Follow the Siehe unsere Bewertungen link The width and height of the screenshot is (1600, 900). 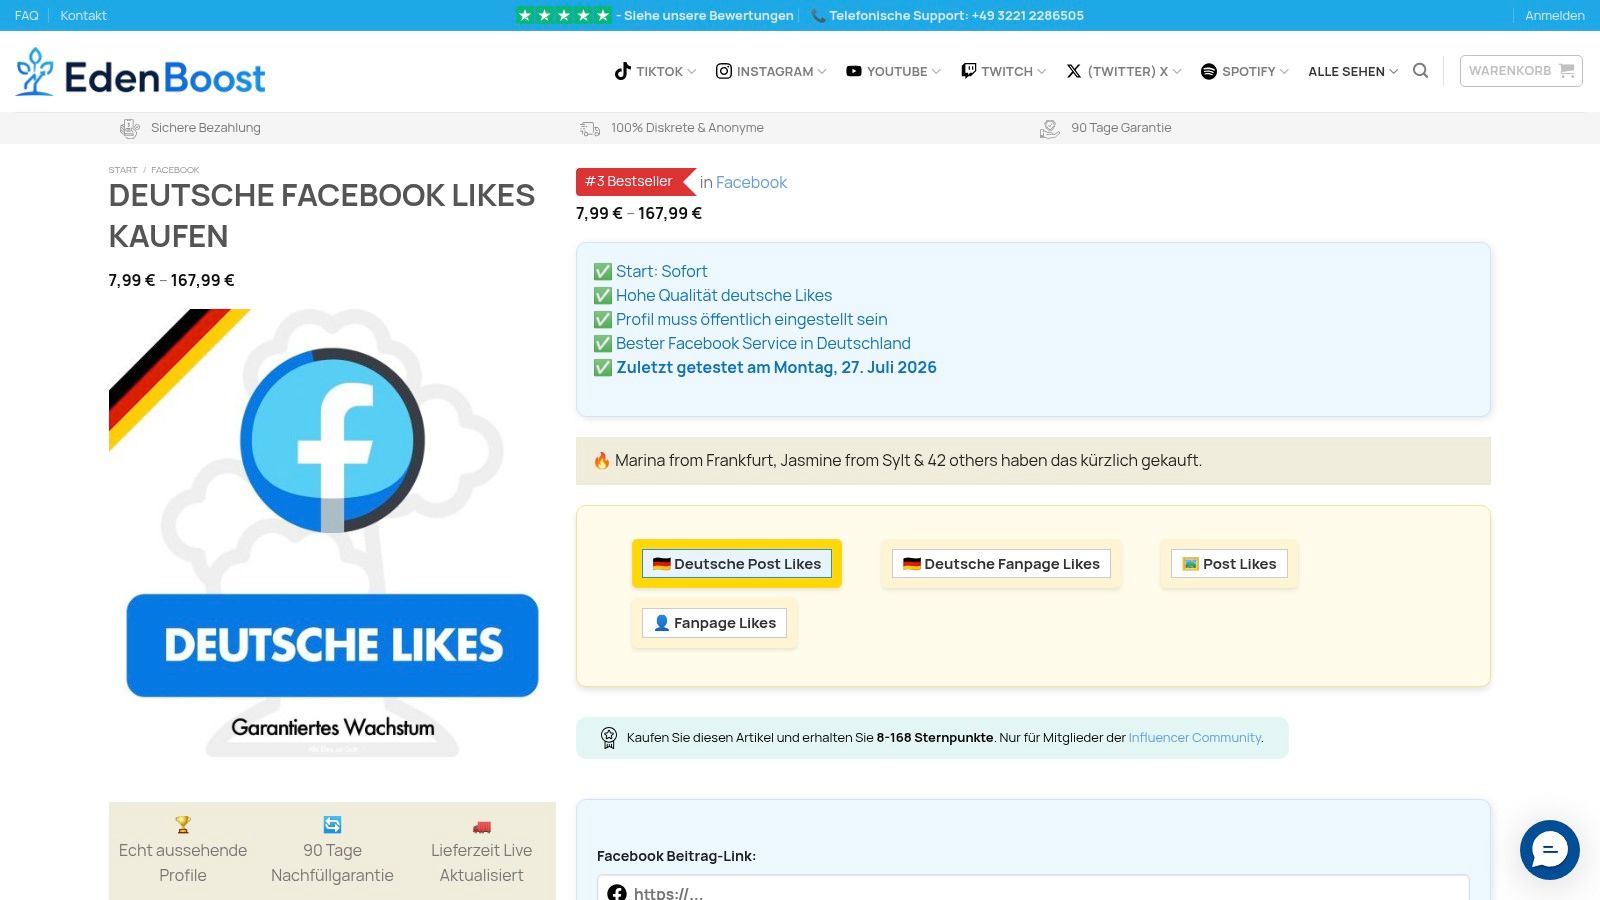[x=709, y=16]
